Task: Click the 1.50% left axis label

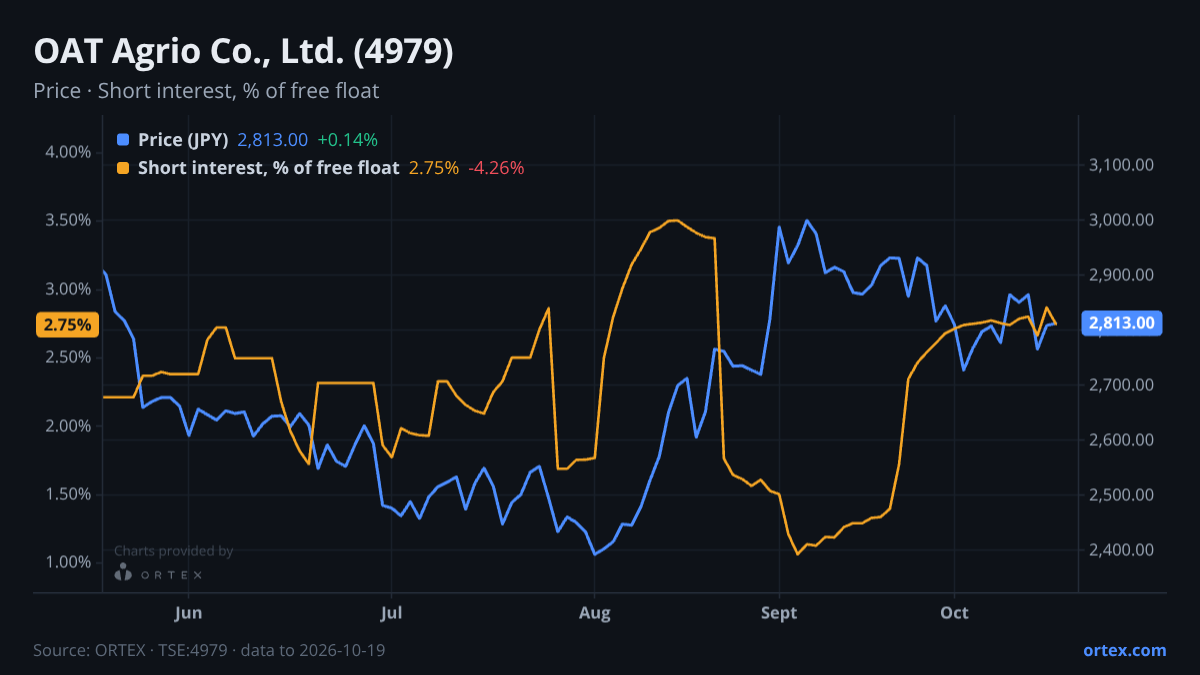Action: 69,494
